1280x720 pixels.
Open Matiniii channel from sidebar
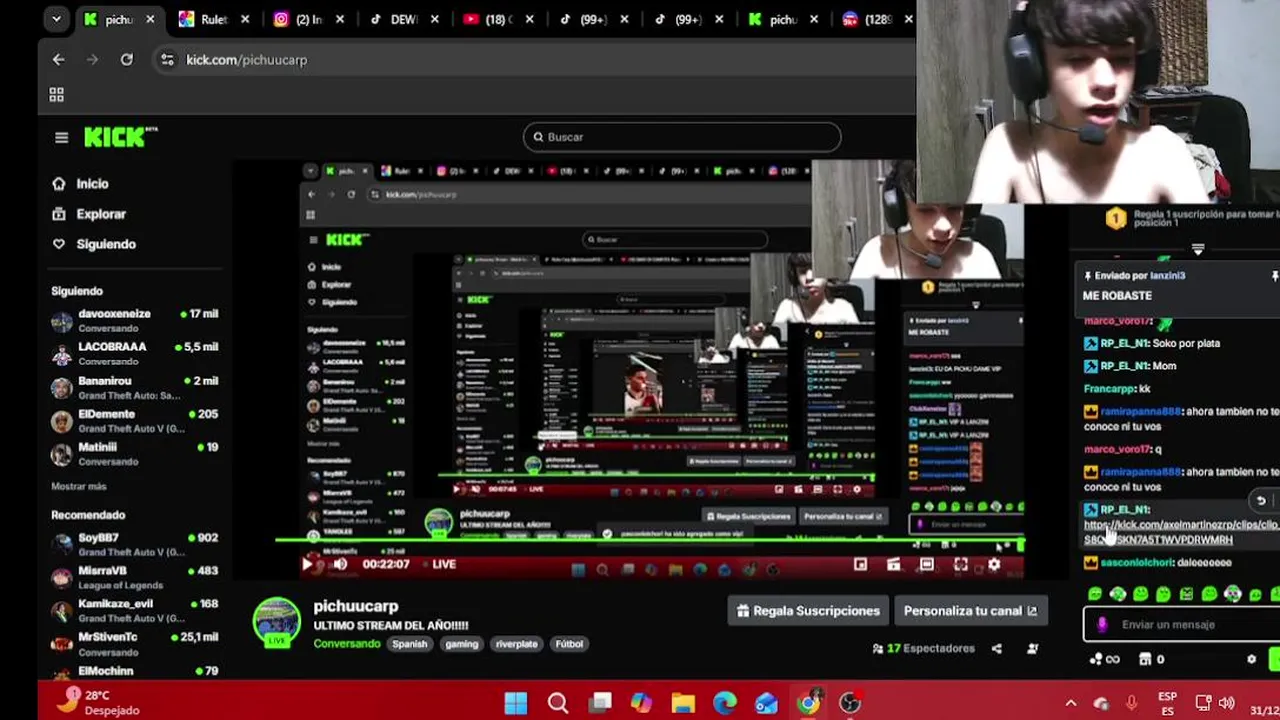(134, 454)
